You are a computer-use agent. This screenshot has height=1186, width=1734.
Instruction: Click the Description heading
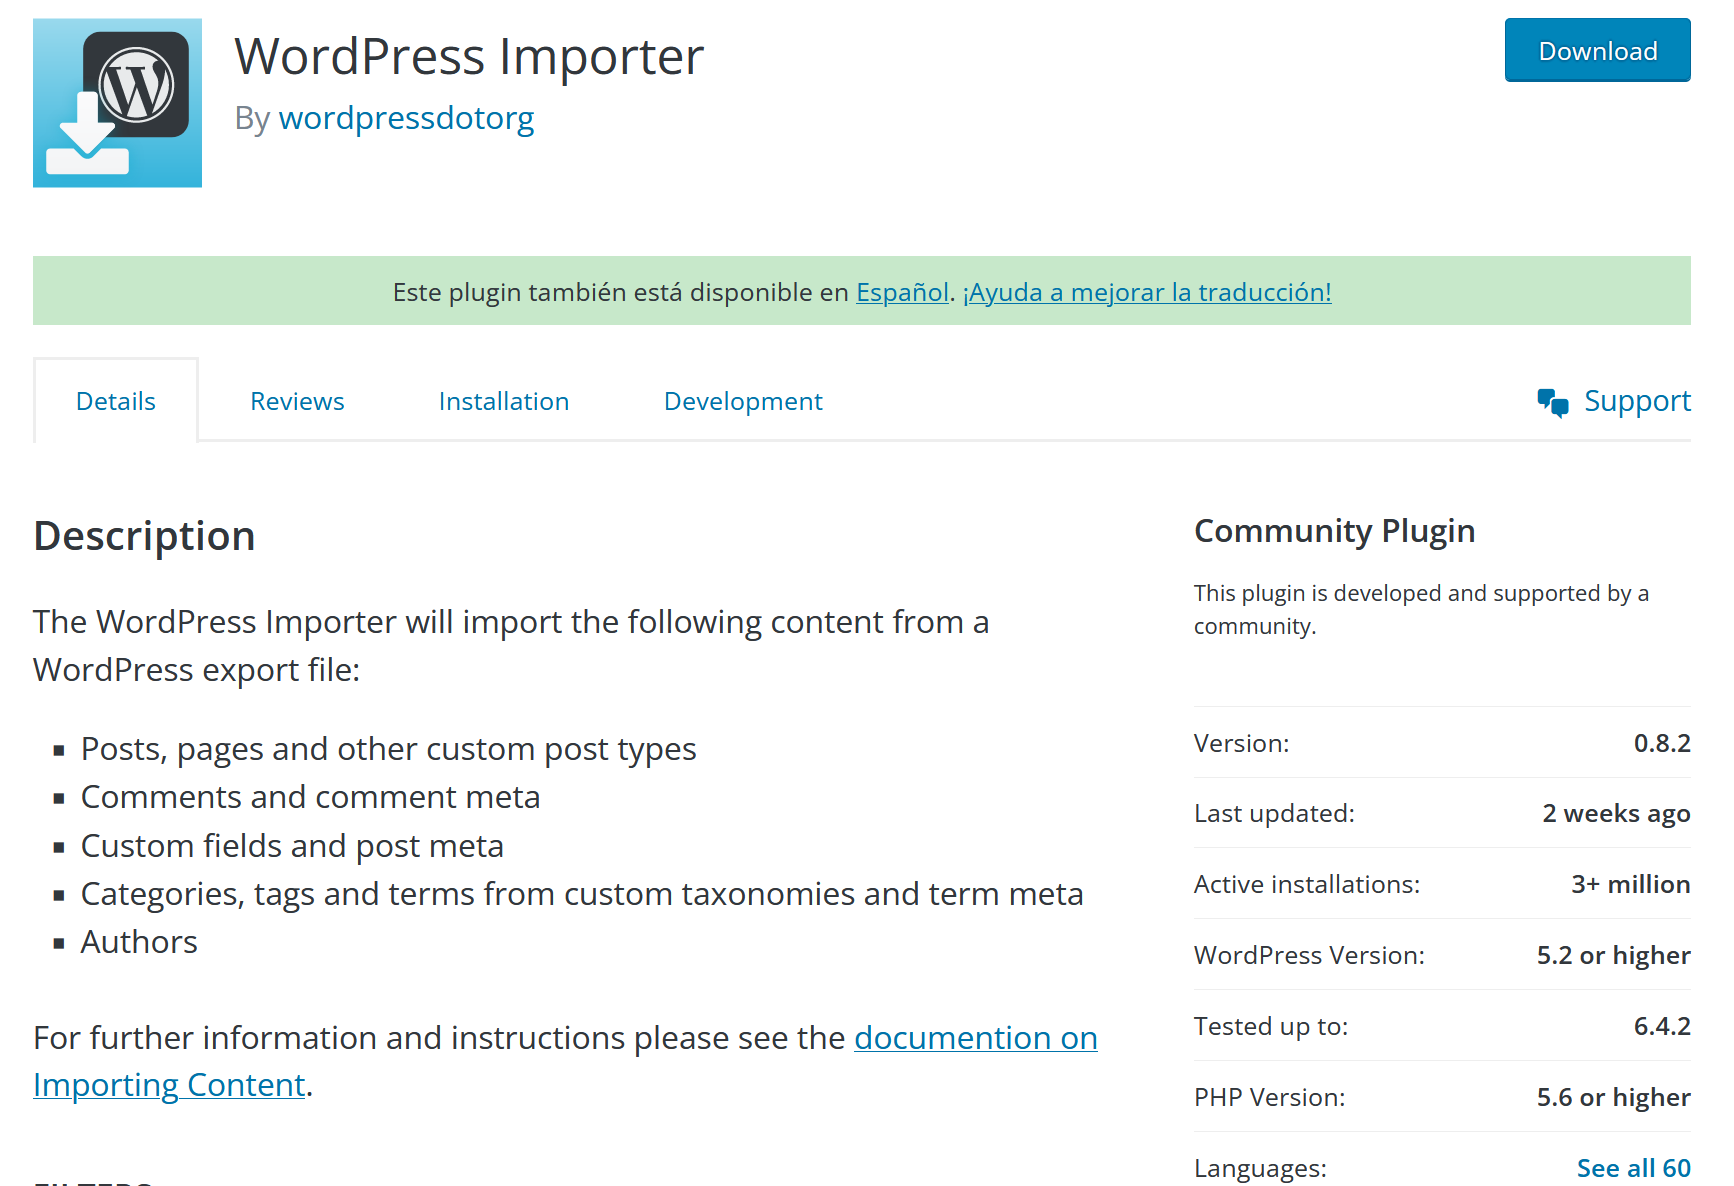[x=144, y=536]
